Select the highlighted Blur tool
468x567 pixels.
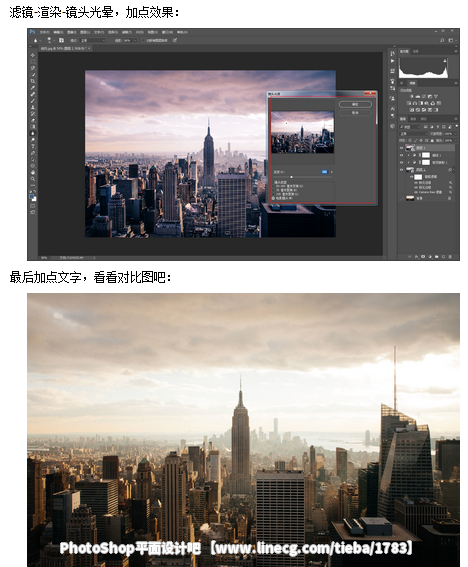click(x=33, y=133)
